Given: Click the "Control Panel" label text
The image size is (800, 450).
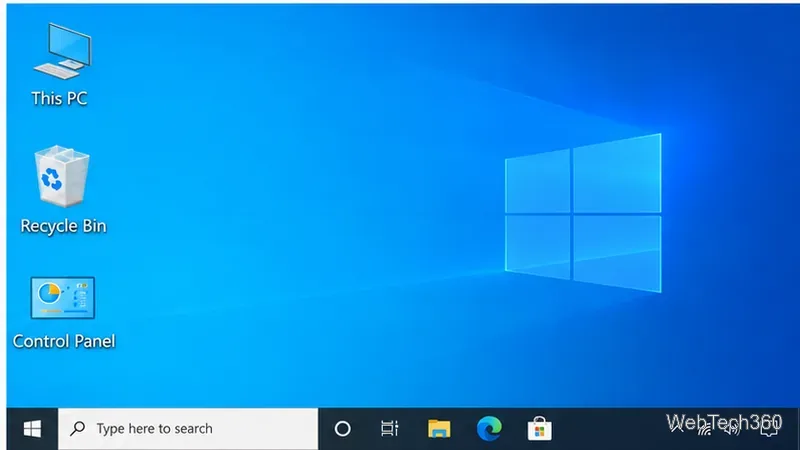Looking at the screenshot, I should click(x=64, y=341).
